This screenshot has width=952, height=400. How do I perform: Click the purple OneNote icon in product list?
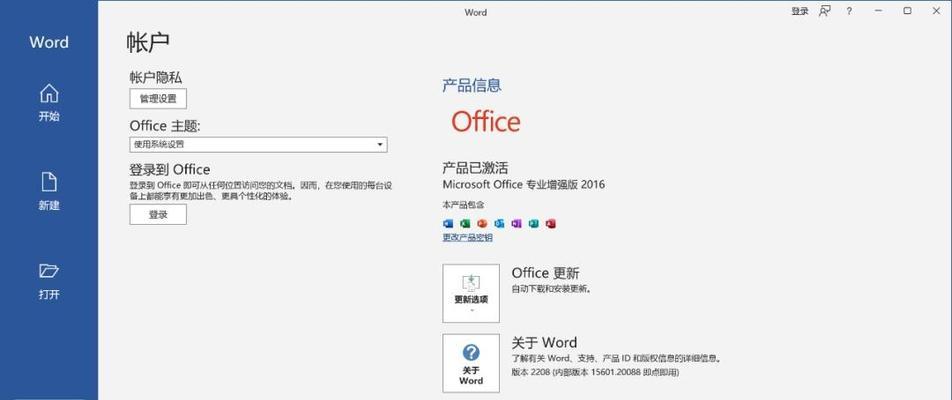[x=517, y=223]
